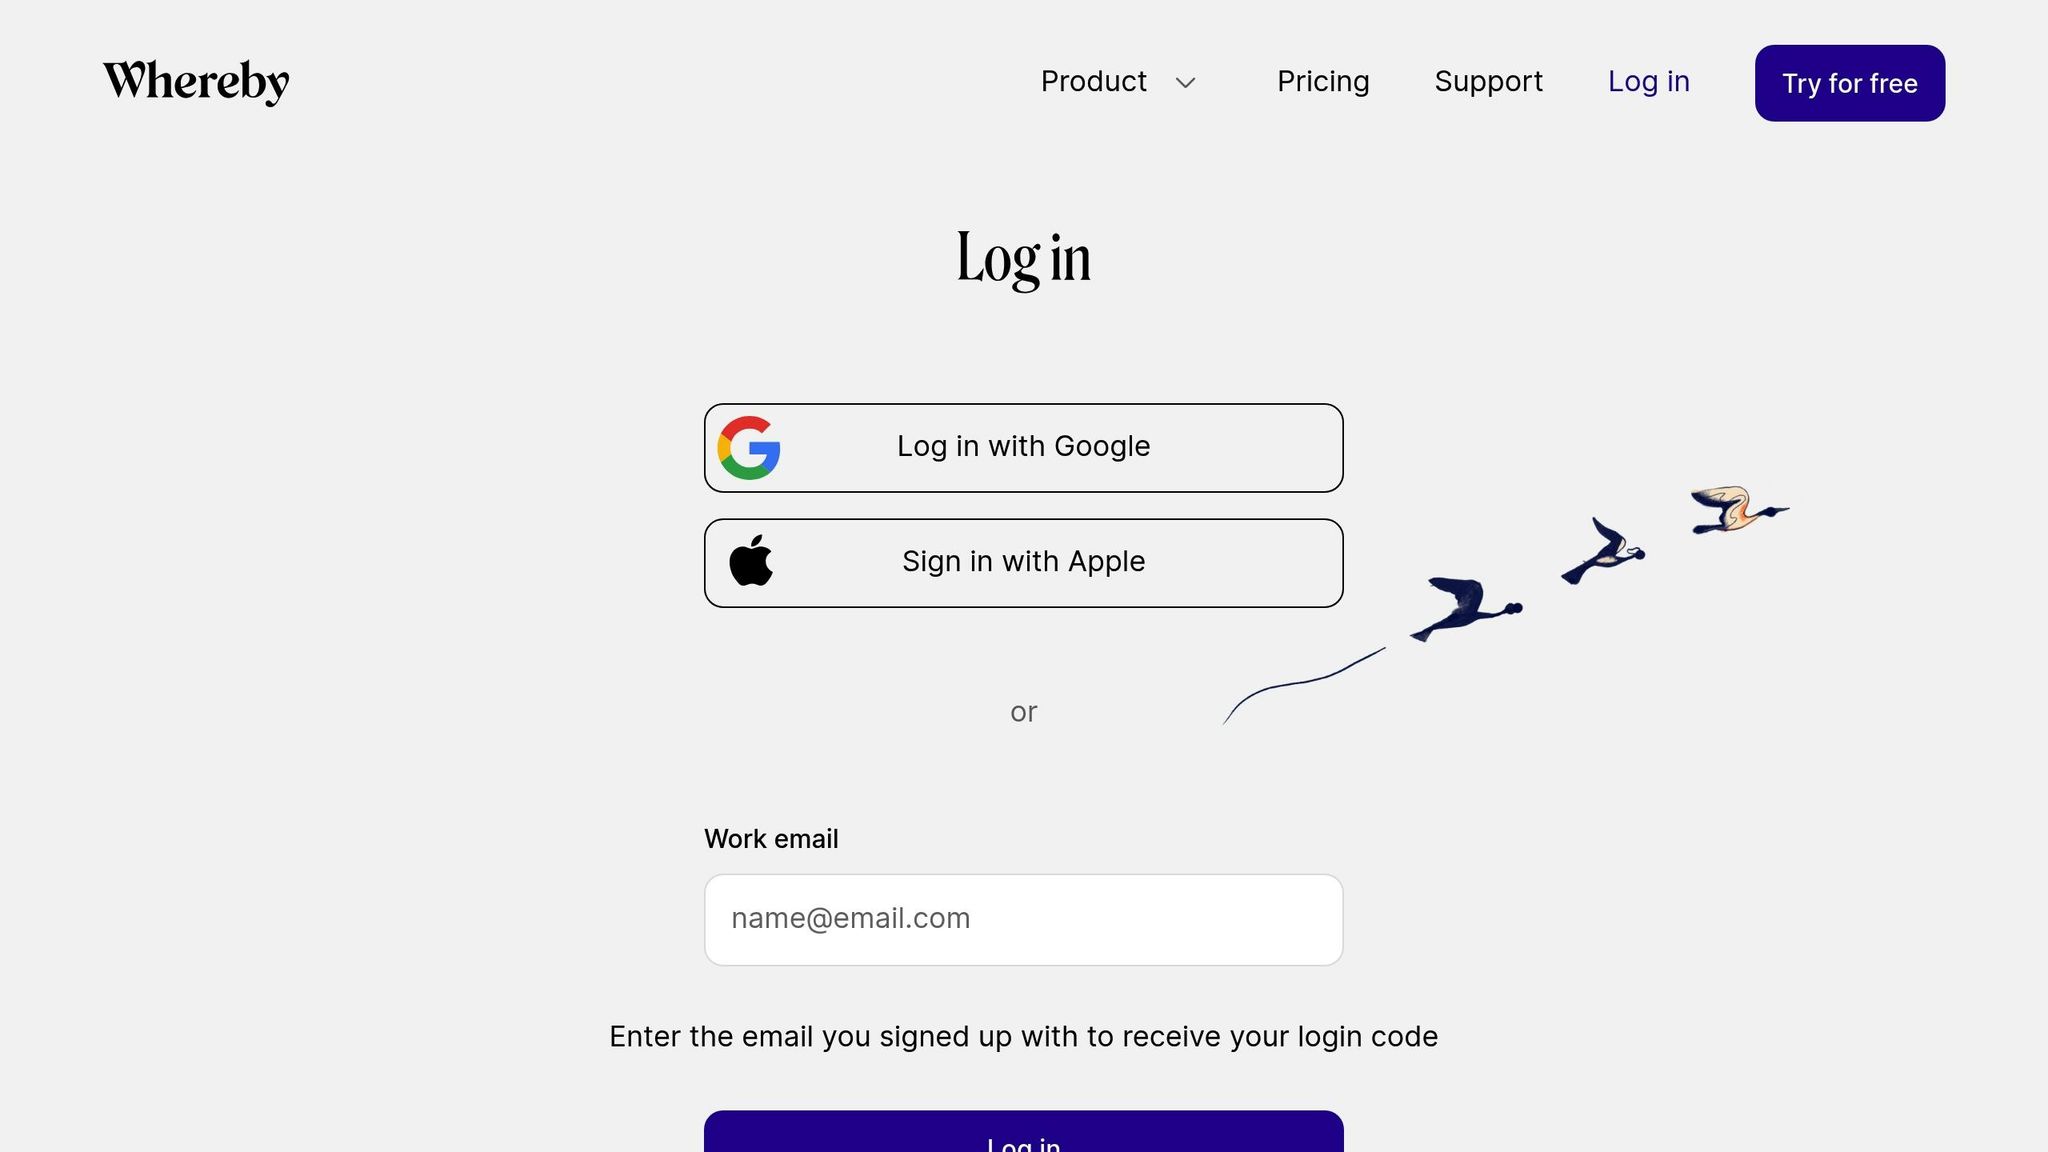
Task: Click the large Log in heading
Action: (1023, 259)
